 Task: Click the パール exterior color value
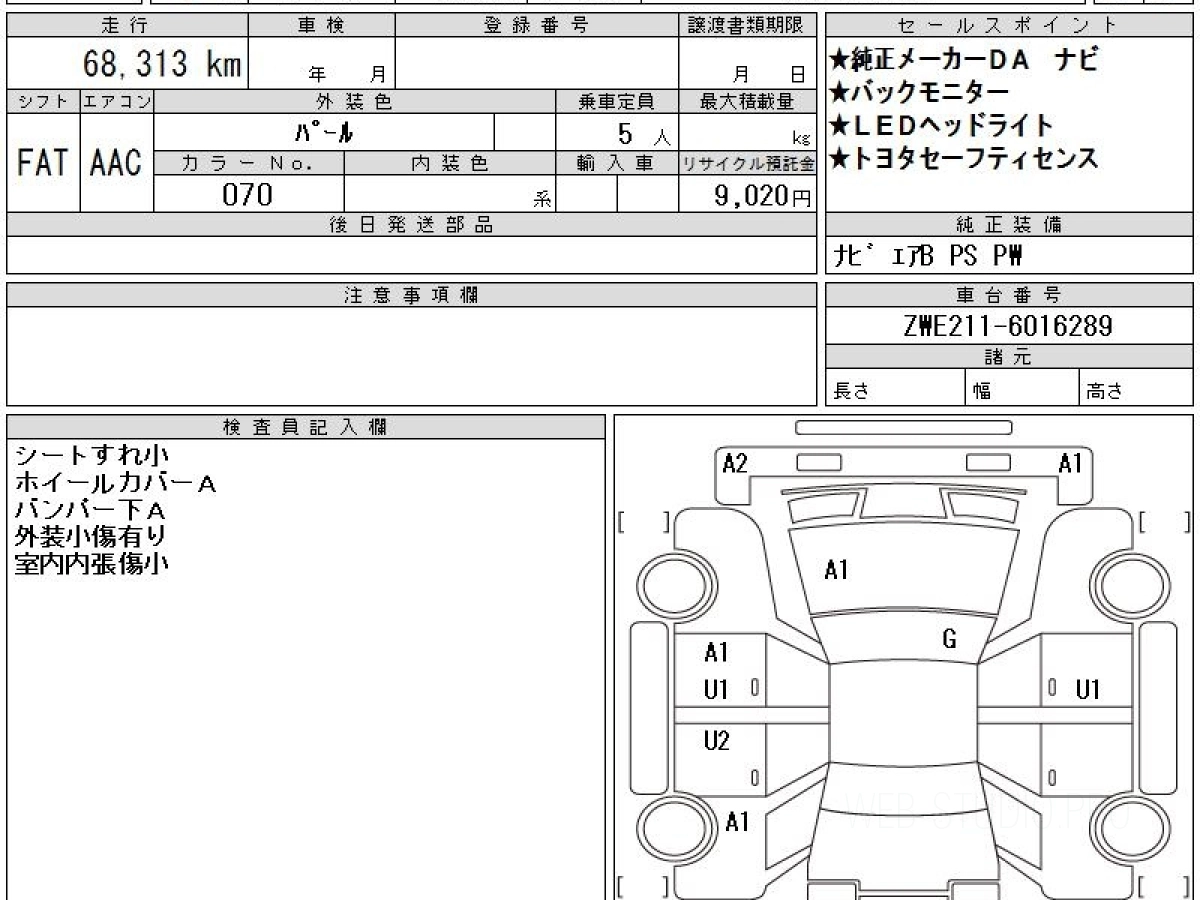pyautogui.click(x=325, y=132)
